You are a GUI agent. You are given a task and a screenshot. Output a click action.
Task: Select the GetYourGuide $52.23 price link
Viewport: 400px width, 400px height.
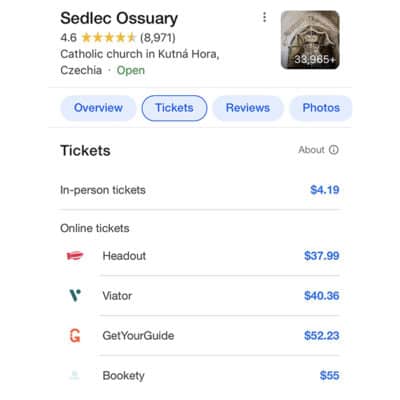pyautogui.click(x=322, y=336)
